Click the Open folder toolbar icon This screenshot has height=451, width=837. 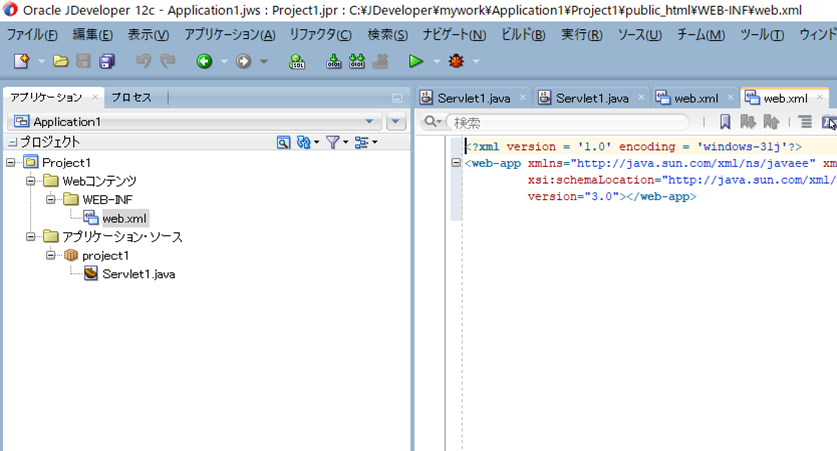pyautogui.click(x=61, y=62)
